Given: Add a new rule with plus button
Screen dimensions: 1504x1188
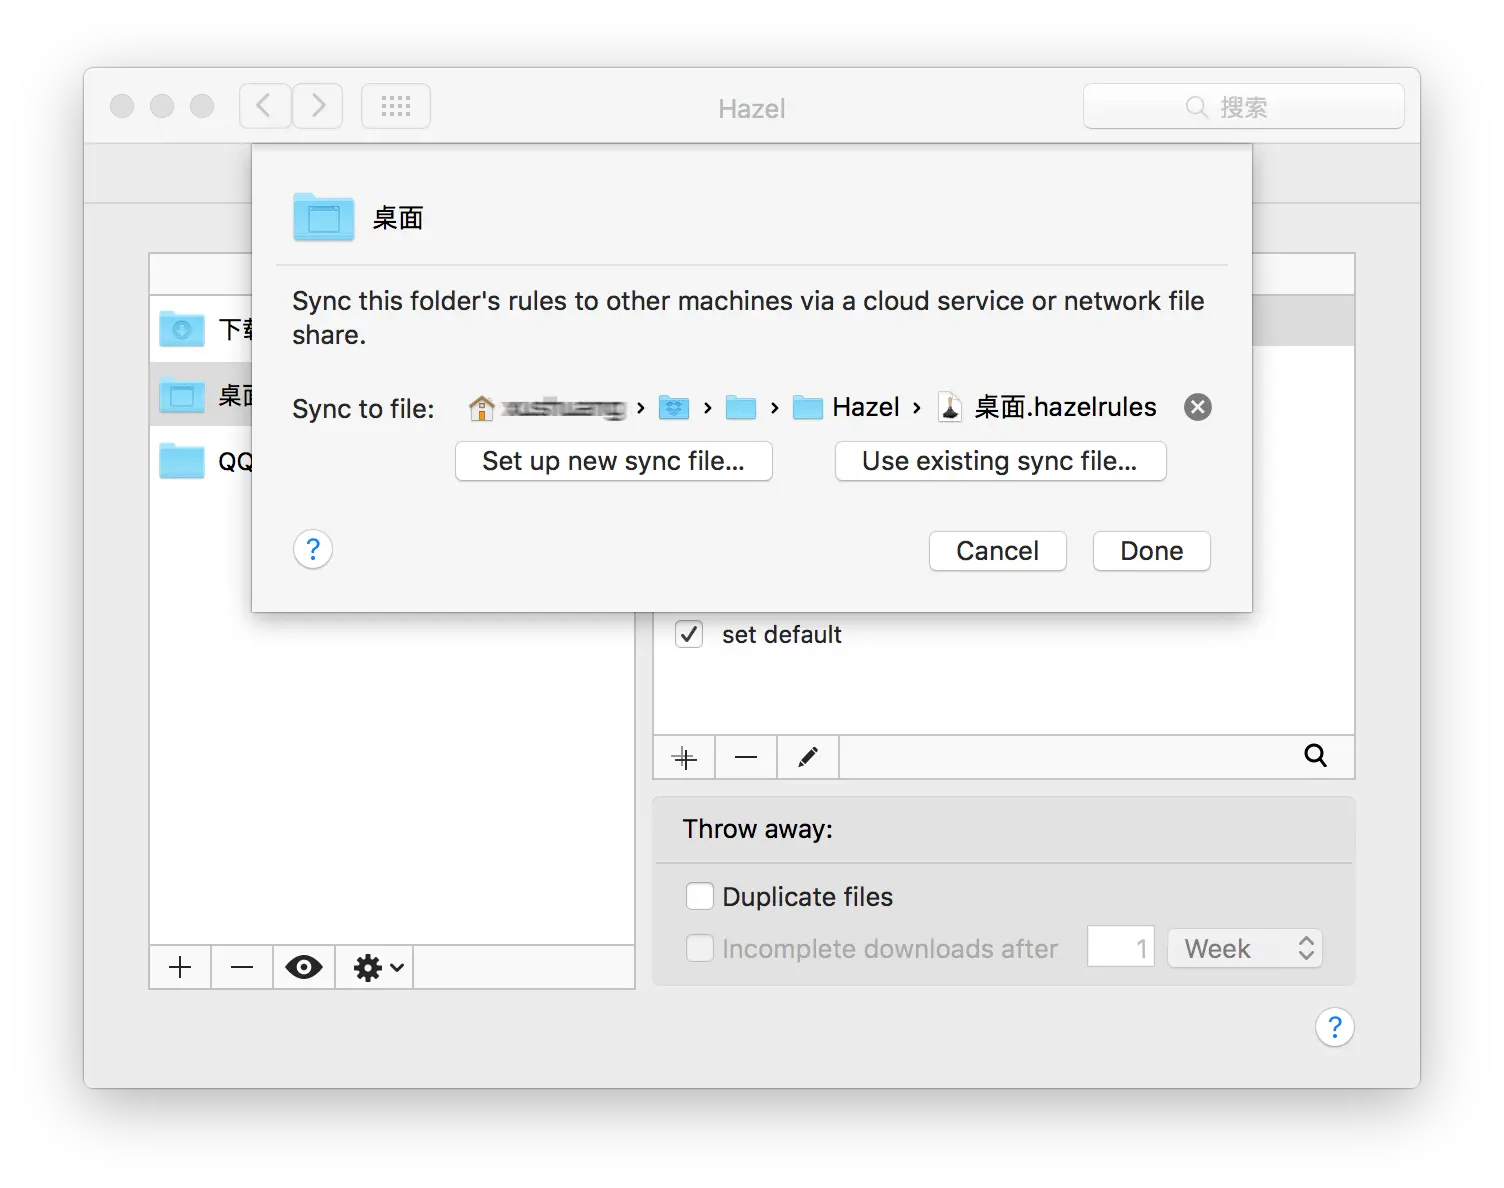Looking at the screenshot, I should (x=685, y=758).
